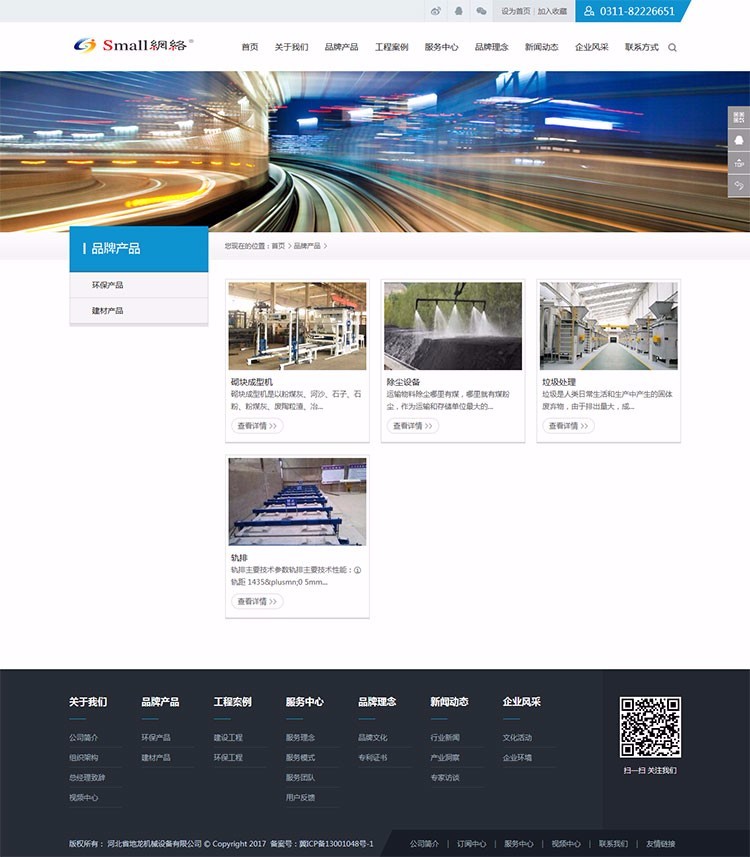Open footer link 总经理致辞
The height and width of the screenshot is (857, 750).
(87, 777)
